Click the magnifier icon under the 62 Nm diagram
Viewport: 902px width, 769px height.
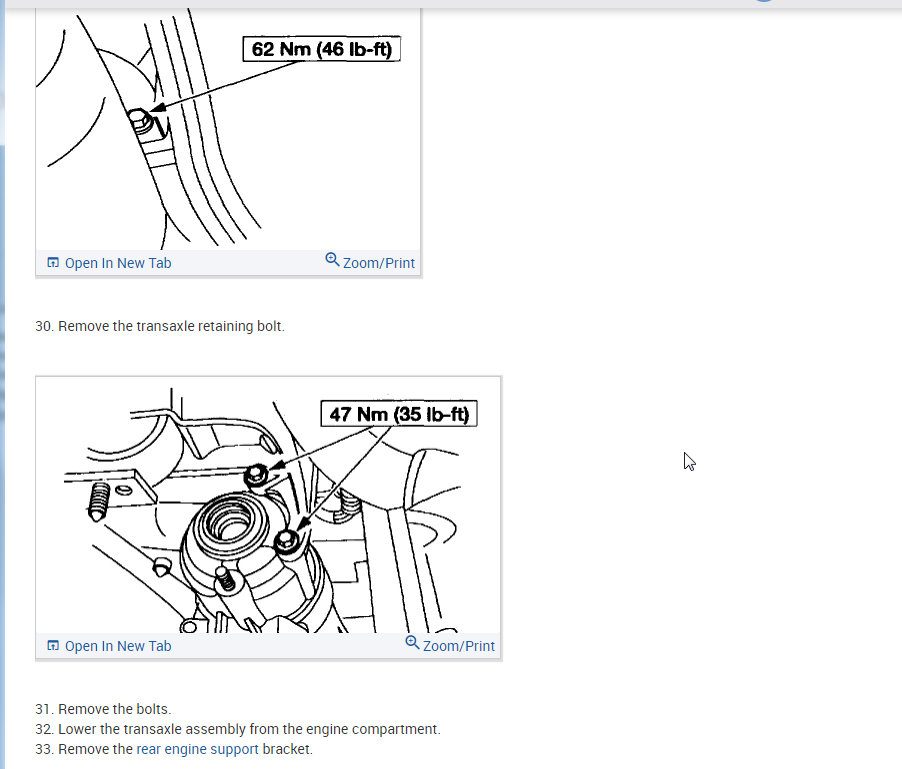pos(332,259)
